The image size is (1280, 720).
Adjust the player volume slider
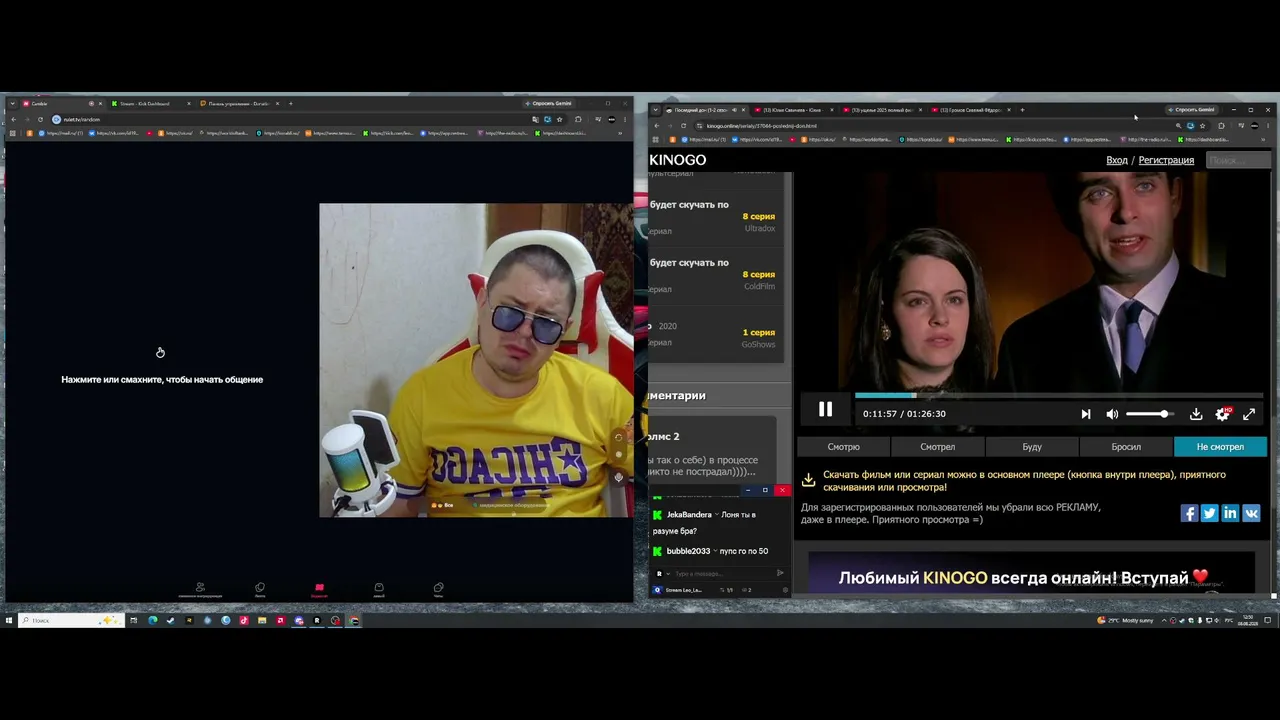[1149, 414]
